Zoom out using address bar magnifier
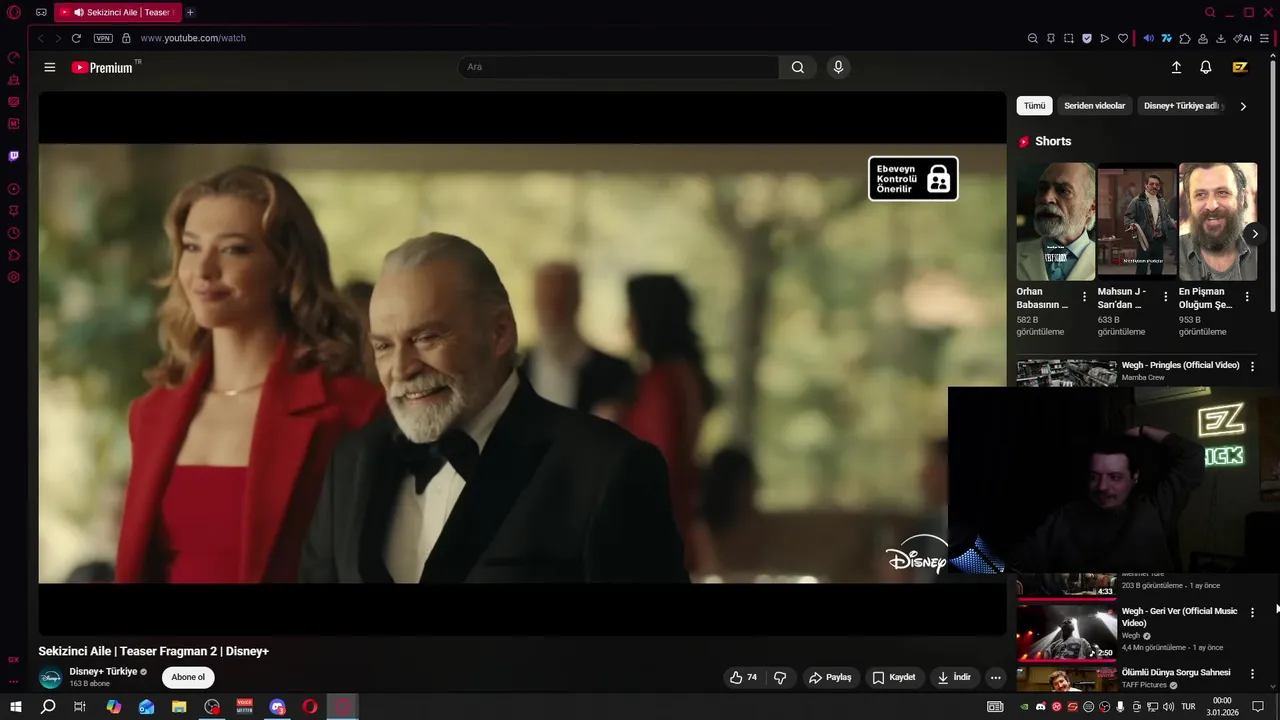Image resolution: width=1280 pixels, height=720 pixels. click(1033, 38)
